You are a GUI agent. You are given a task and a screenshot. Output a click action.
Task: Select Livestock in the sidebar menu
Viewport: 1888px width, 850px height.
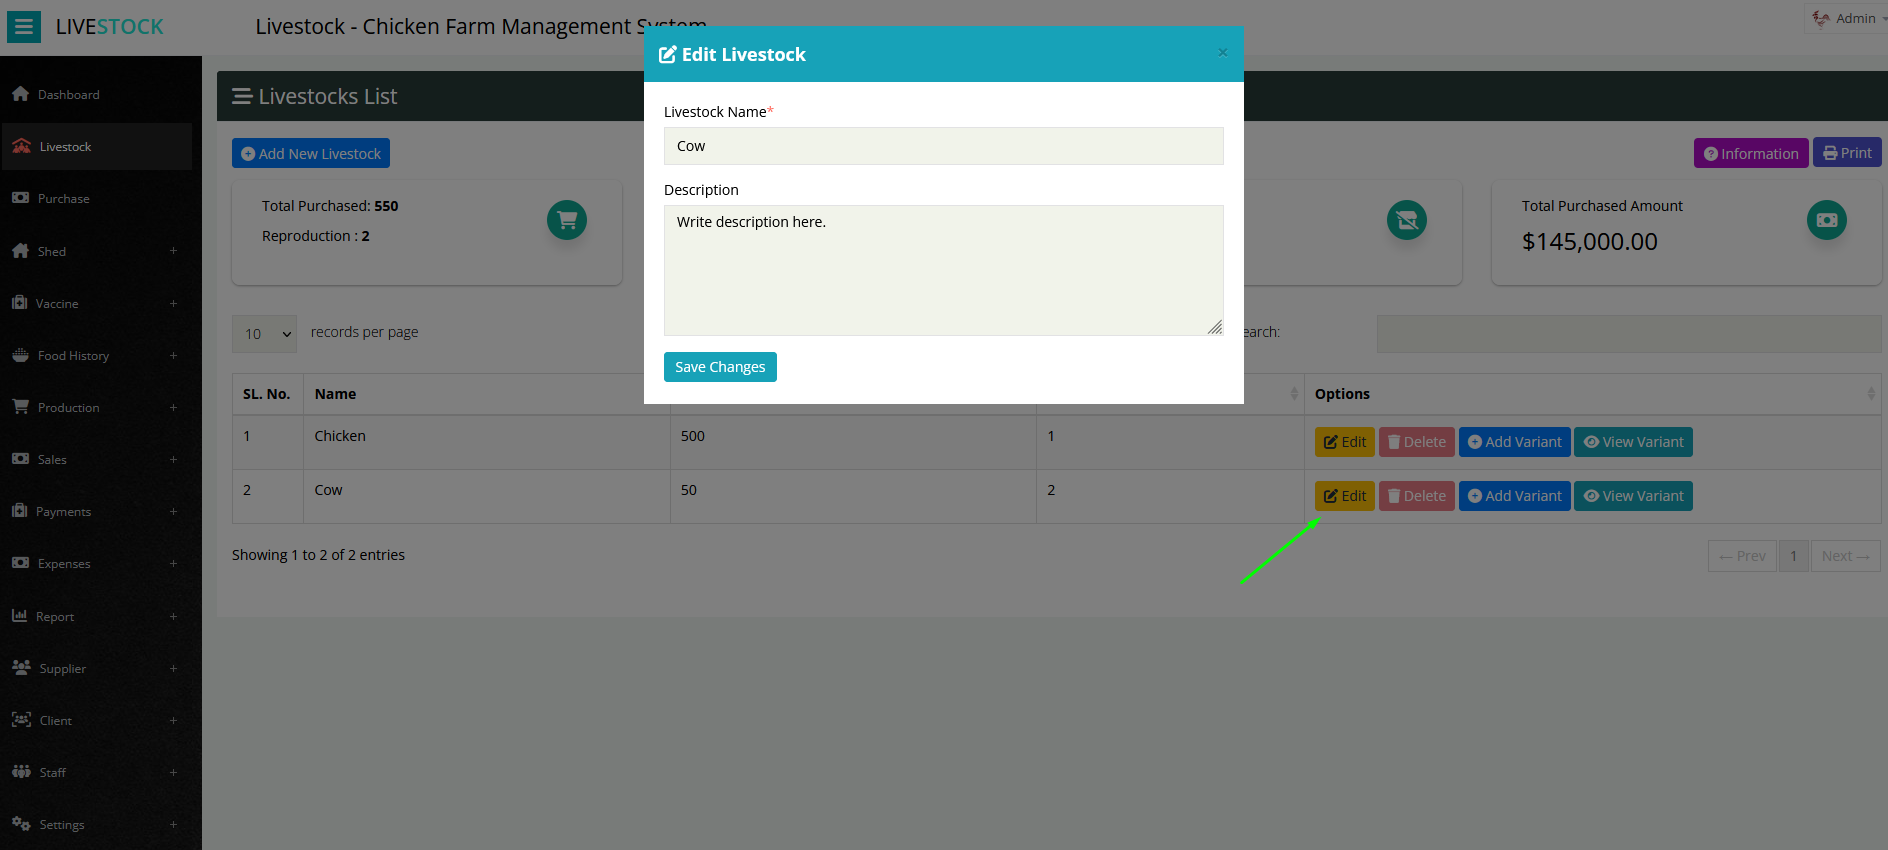(65, 147)
